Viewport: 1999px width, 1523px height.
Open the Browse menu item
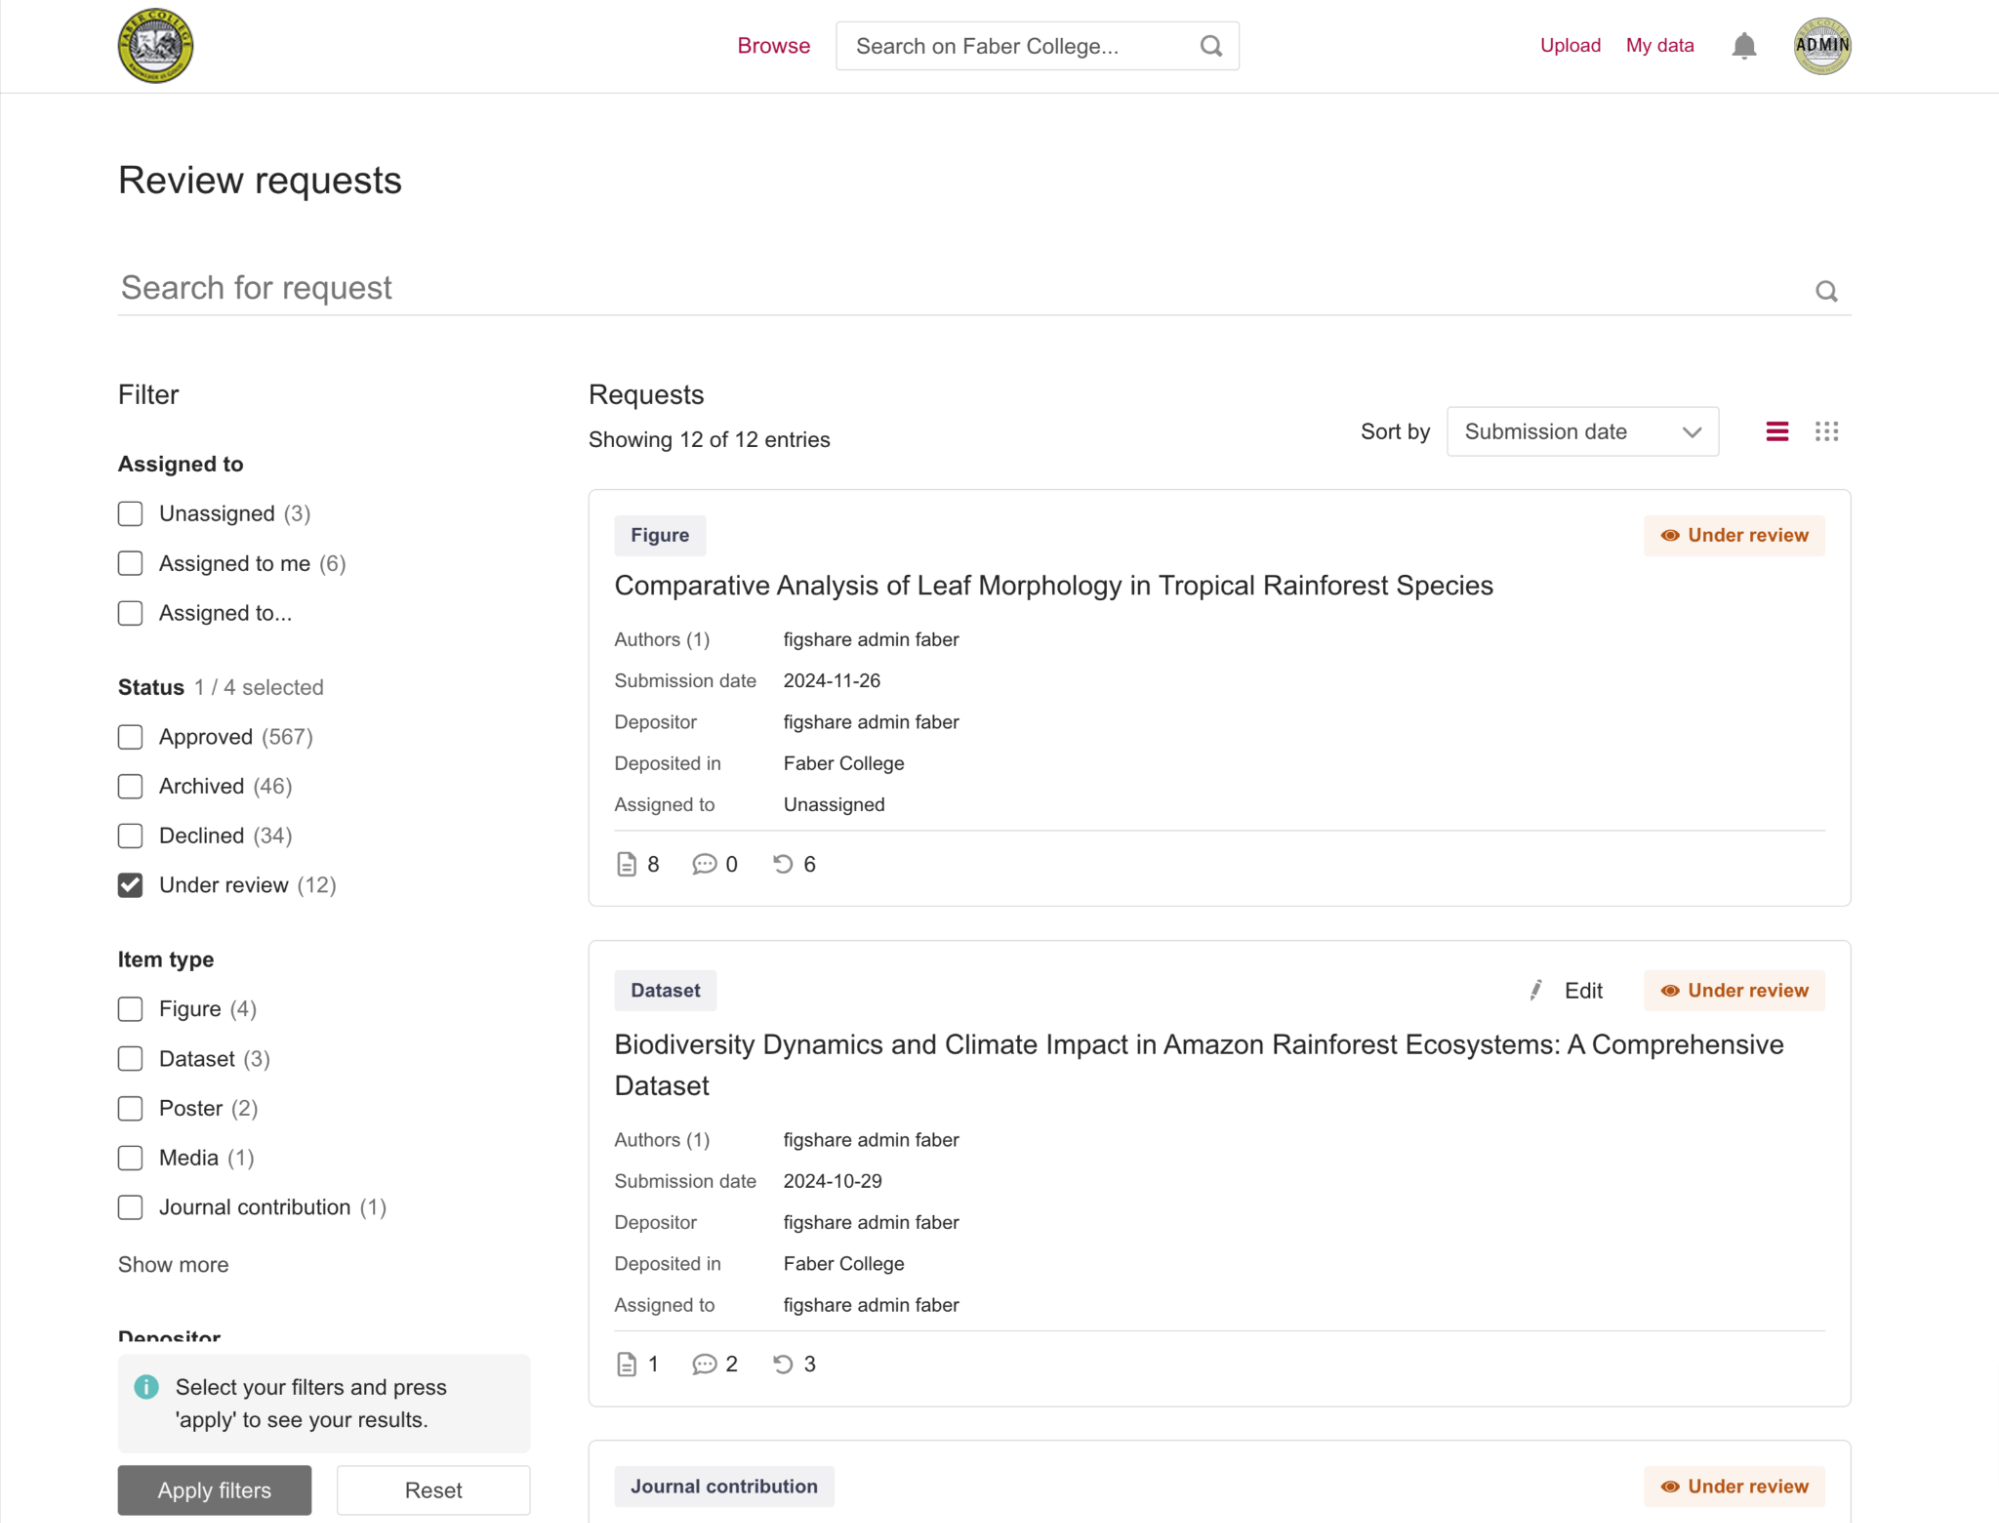click(773, 46)
